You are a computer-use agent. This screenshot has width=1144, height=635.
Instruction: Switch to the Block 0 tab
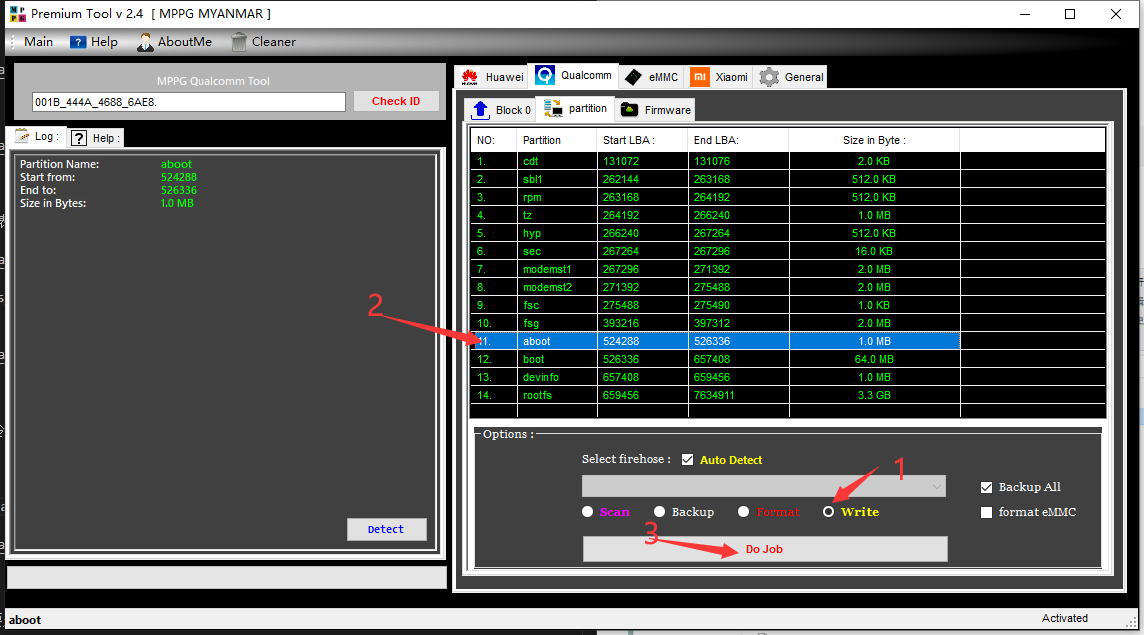[x=500, y=109]
